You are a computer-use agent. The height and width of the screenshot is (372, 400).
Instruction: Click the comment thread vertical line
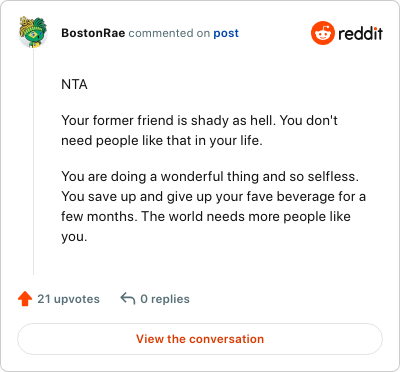coord(33,162)
